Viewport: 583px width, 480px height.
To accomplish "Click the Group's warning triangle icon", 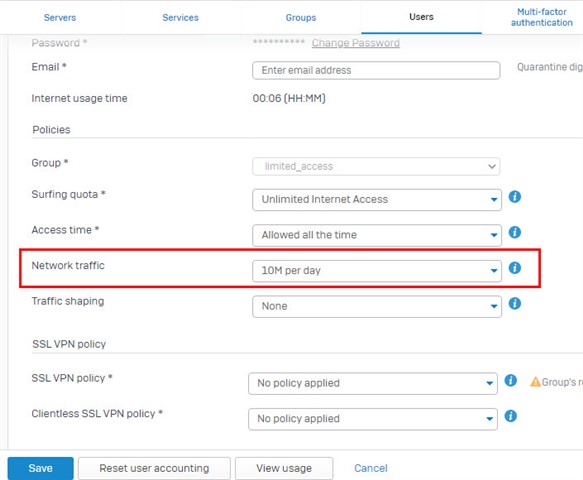I will [535, 381].
